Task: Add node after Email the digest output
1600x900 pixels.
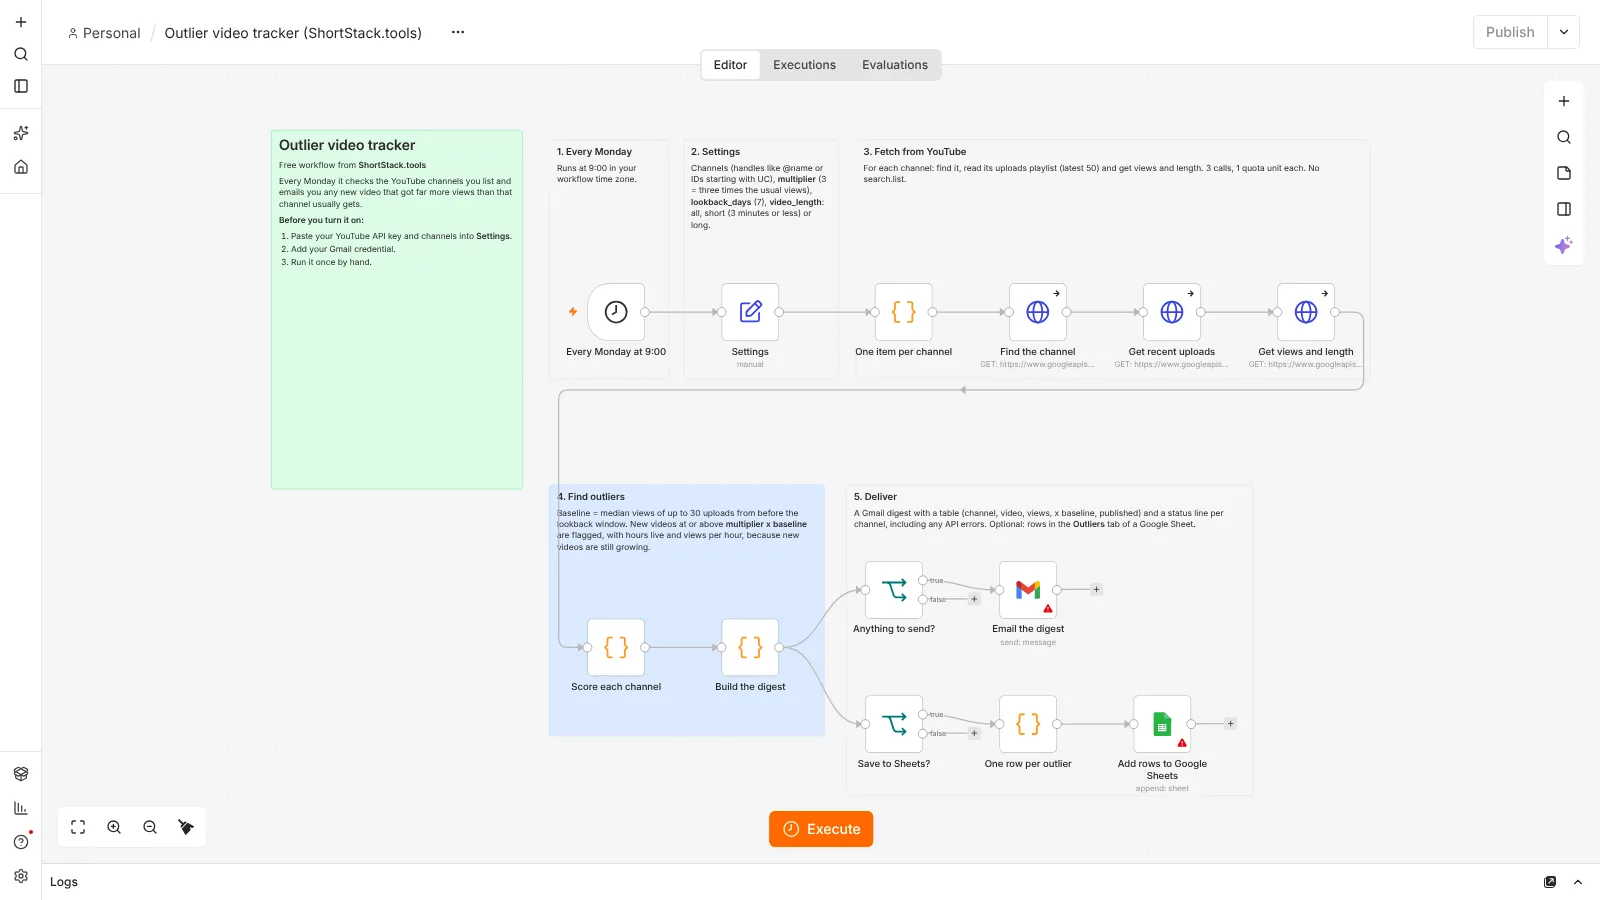Action: [x=1096, y=589]
